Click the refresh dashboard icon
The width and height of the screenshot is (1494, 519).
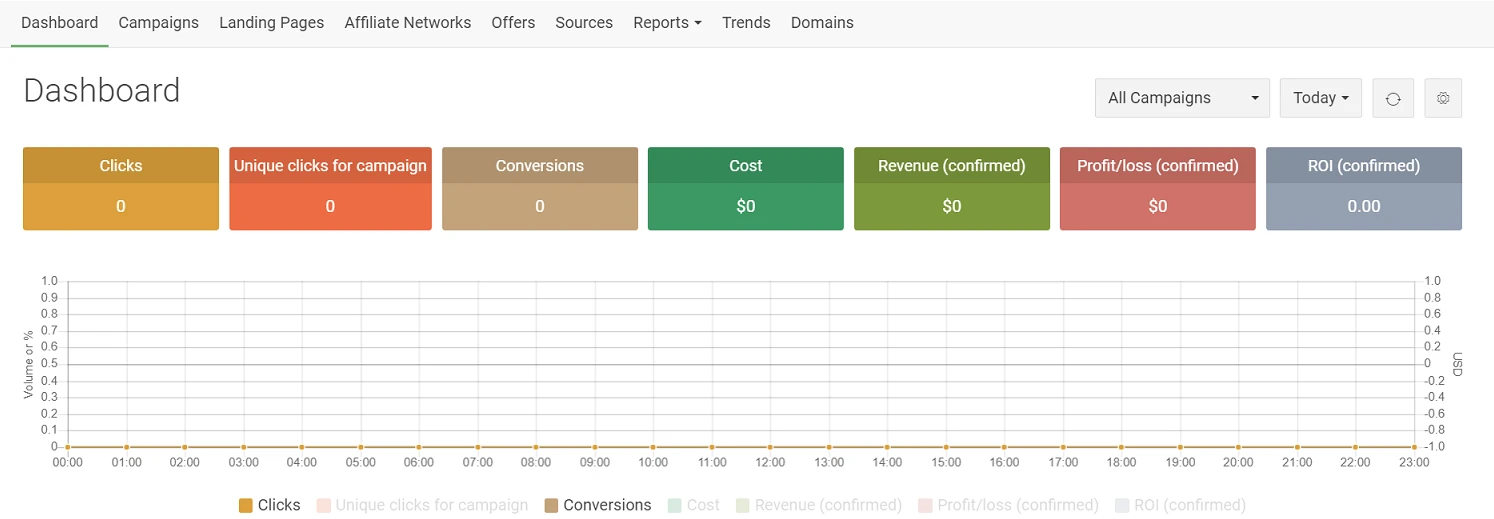[x=1393, y=98]
